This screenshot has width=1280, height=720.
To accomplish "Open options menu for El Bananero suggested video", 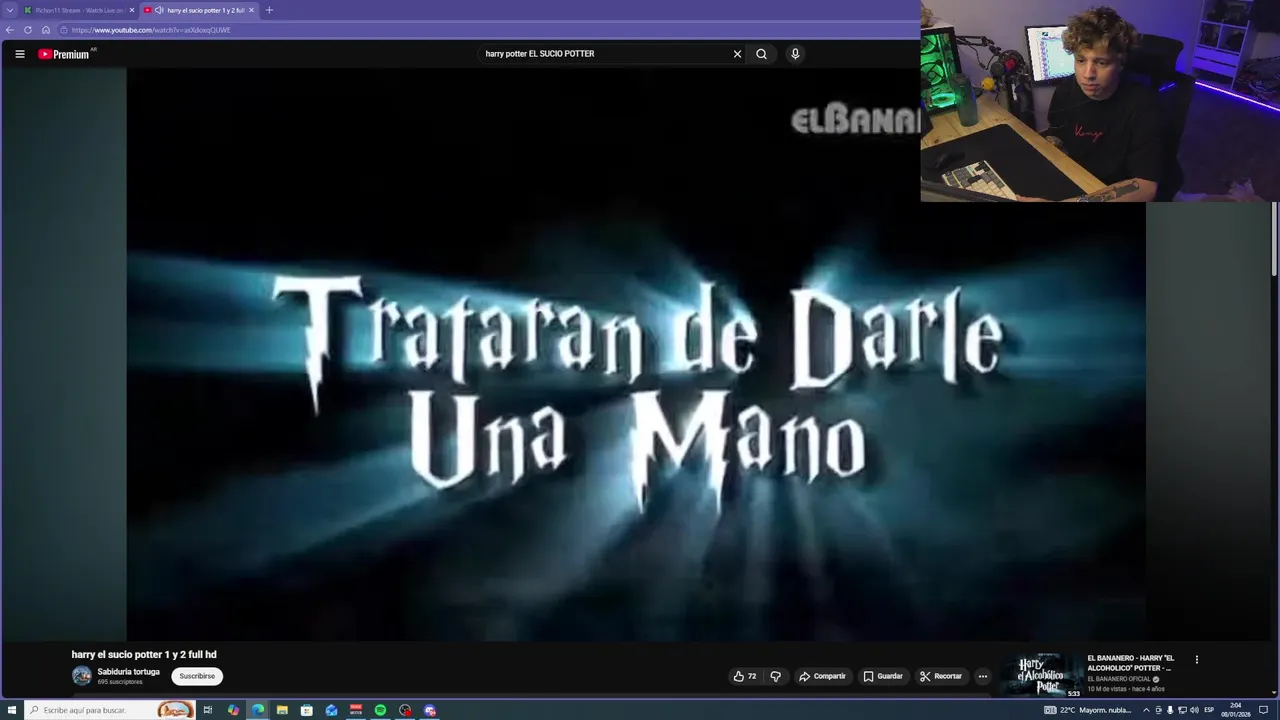I will click(x=1196, y=660).
